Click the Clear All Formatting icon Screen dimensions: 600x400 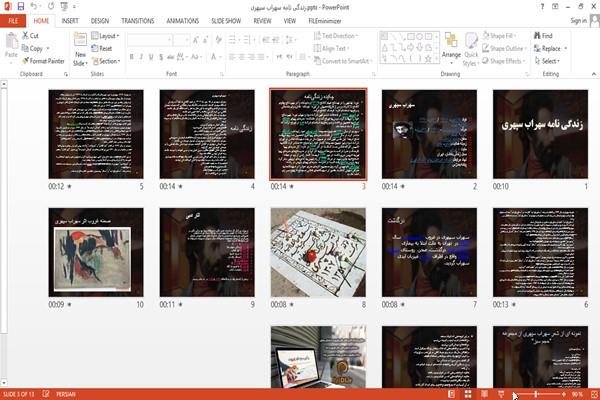point(218,39)
